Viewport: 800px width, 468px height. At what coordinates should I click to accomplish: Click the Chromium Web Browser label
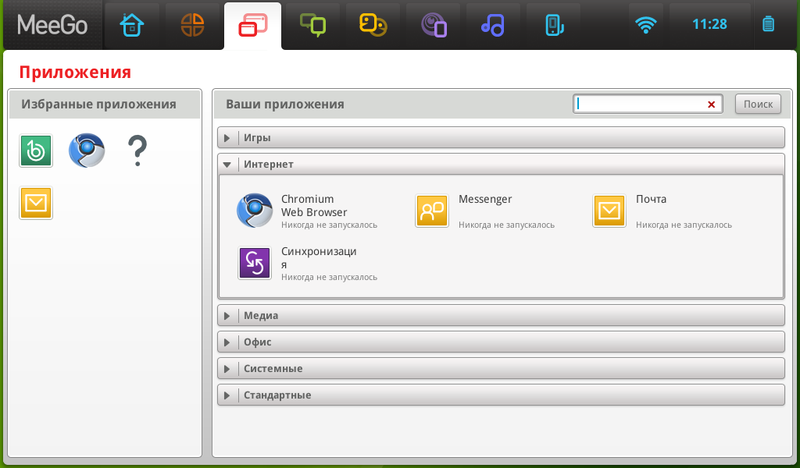[314, 206]
